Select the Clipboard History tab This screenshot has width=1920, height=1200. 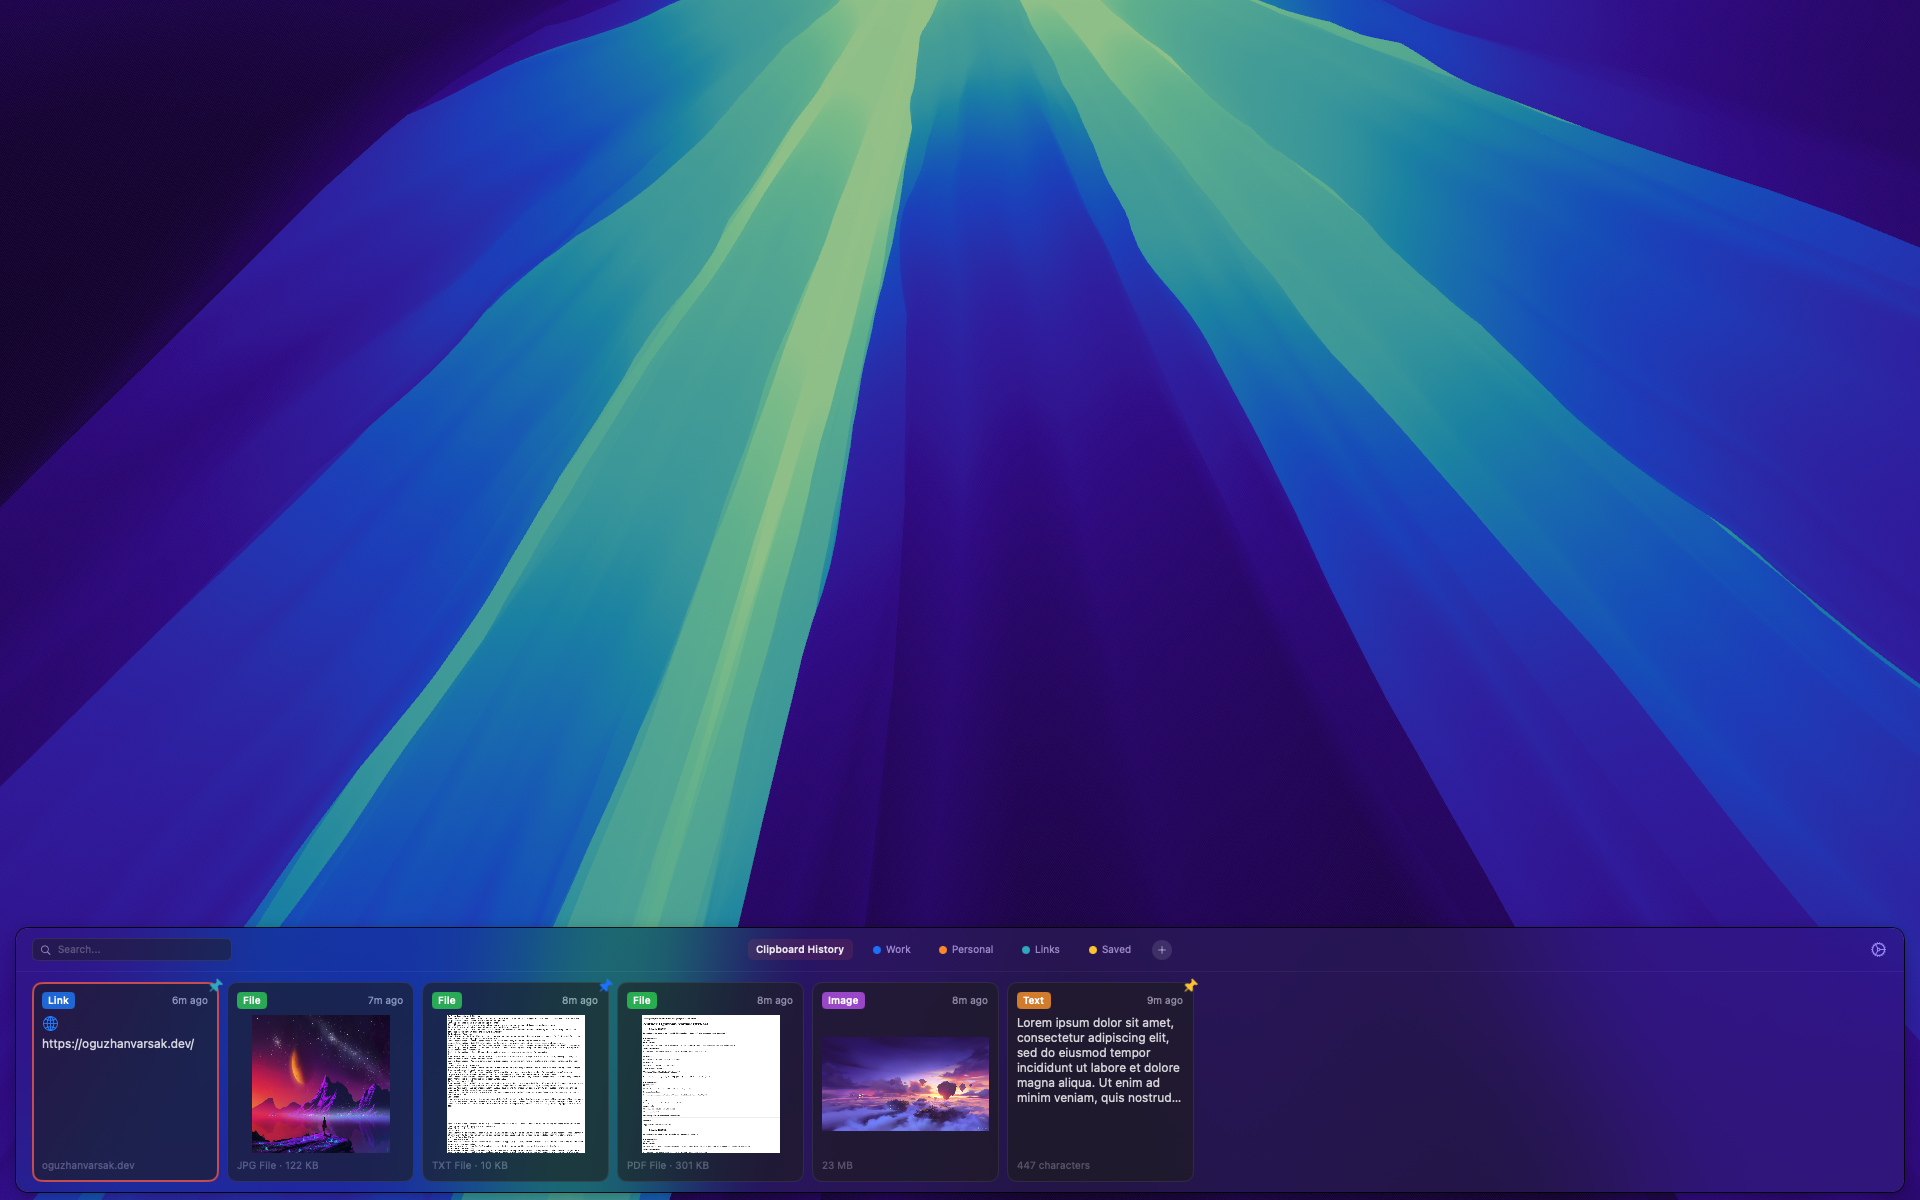(799, 949)
